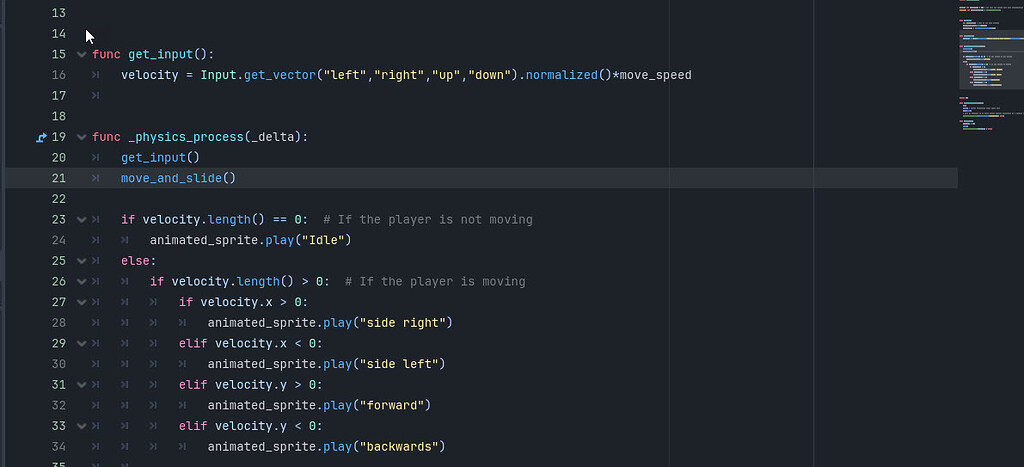Image resolution: width=1024 pixels, height=467 pixels.
Task: Click the "left" string on line 16
Action: coord(345,75)
